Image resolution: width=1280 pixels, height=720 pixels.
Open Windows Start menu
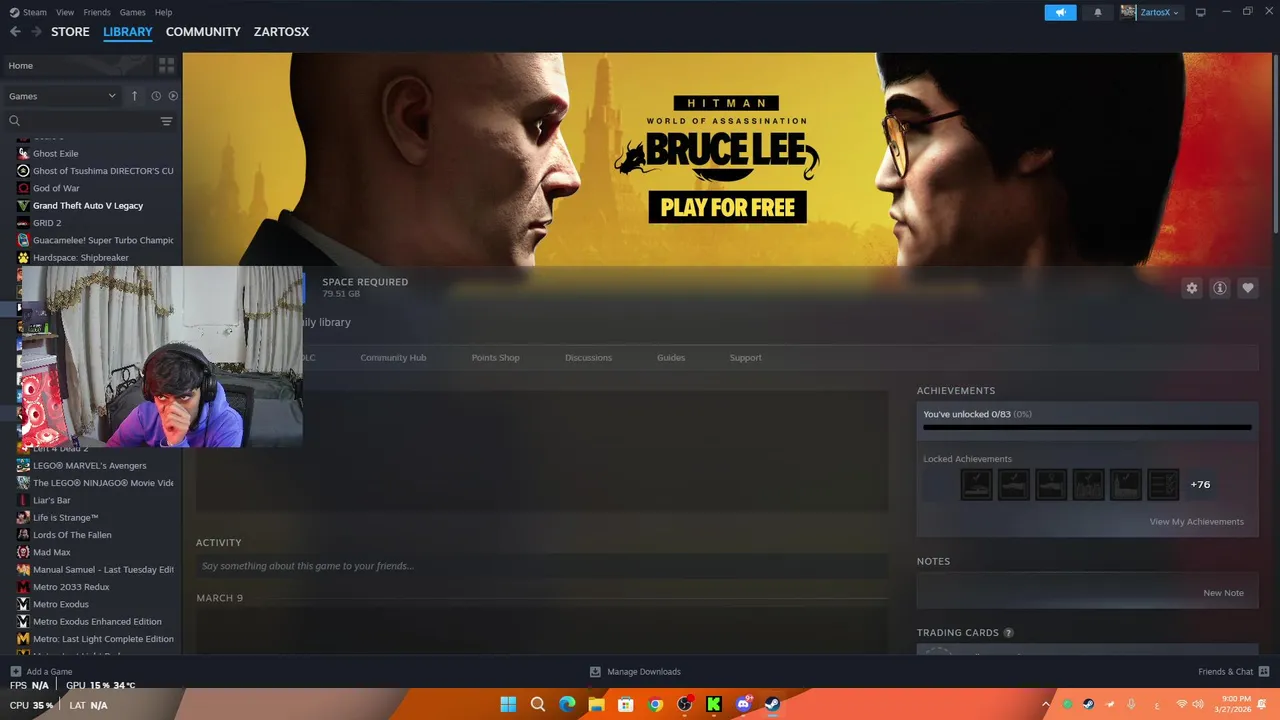508,704
